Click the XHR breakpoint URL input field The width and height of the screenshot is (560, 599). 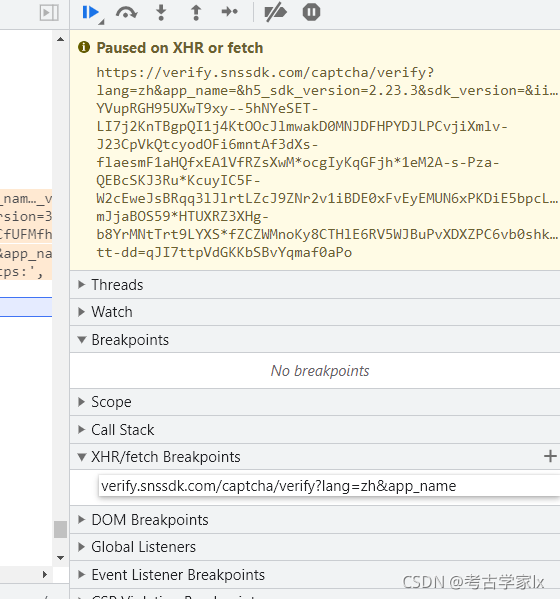tap(329, 486)
